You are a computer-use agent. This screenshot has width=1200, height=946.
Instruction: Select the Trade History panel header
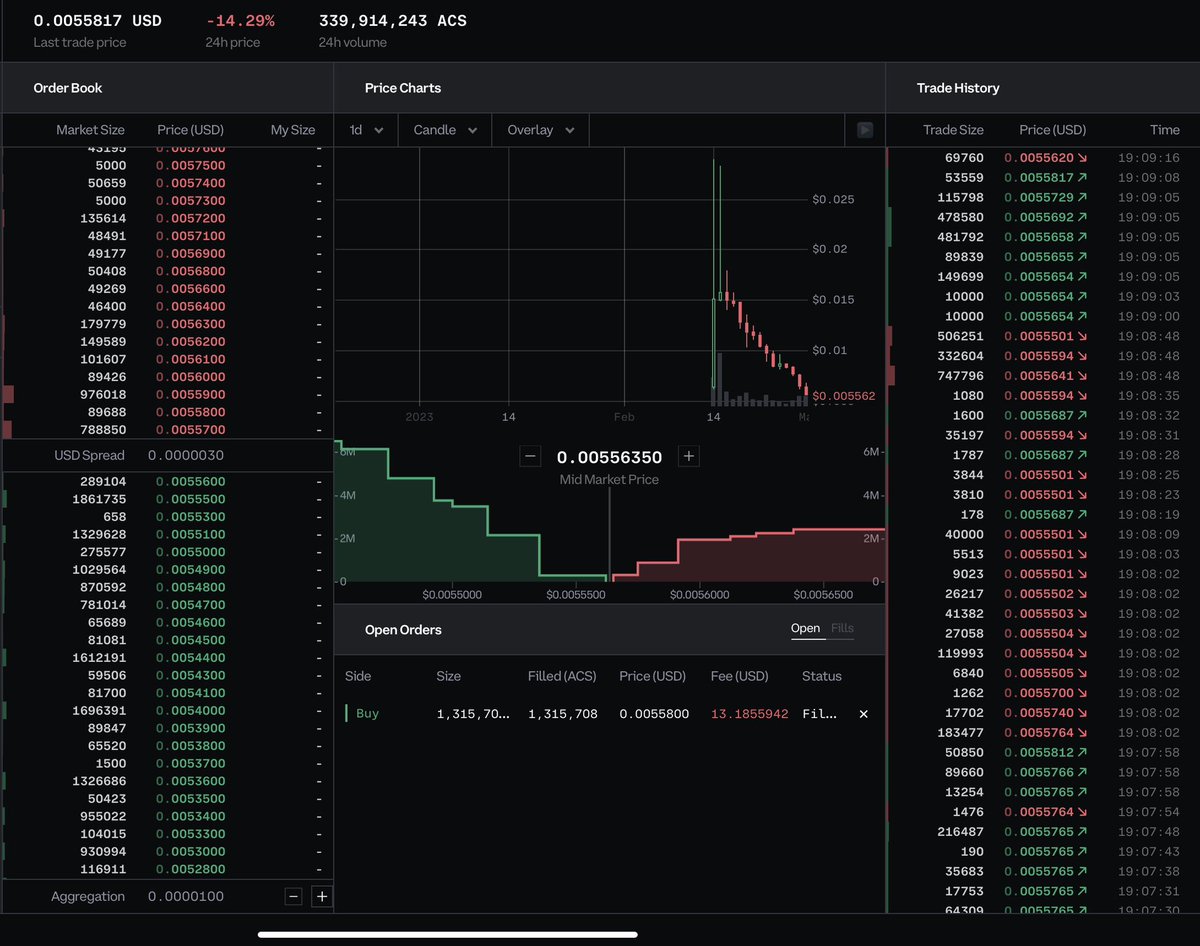point(958,88)
